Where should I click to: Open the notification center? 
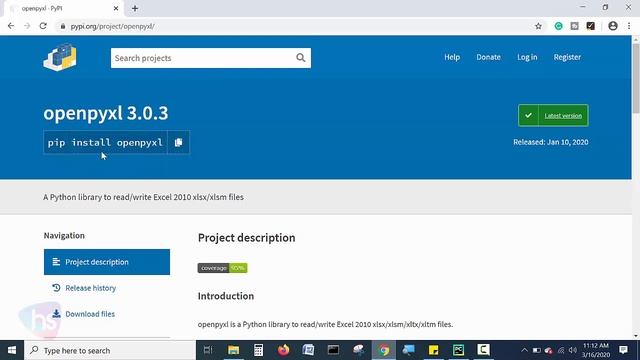(623, 350)
